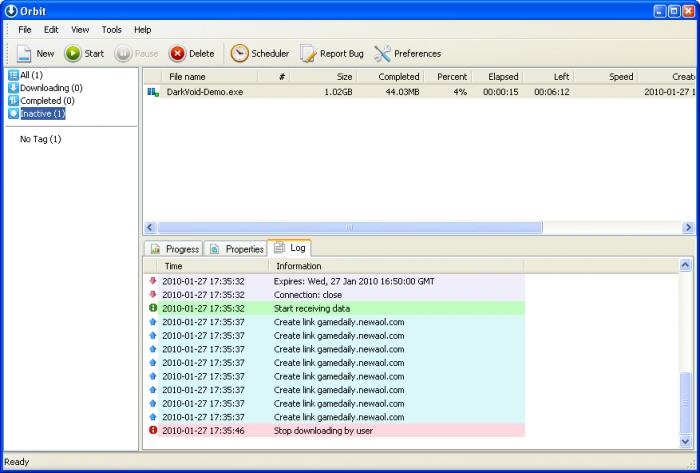Click the Inactive category icon

coord(13,114)
